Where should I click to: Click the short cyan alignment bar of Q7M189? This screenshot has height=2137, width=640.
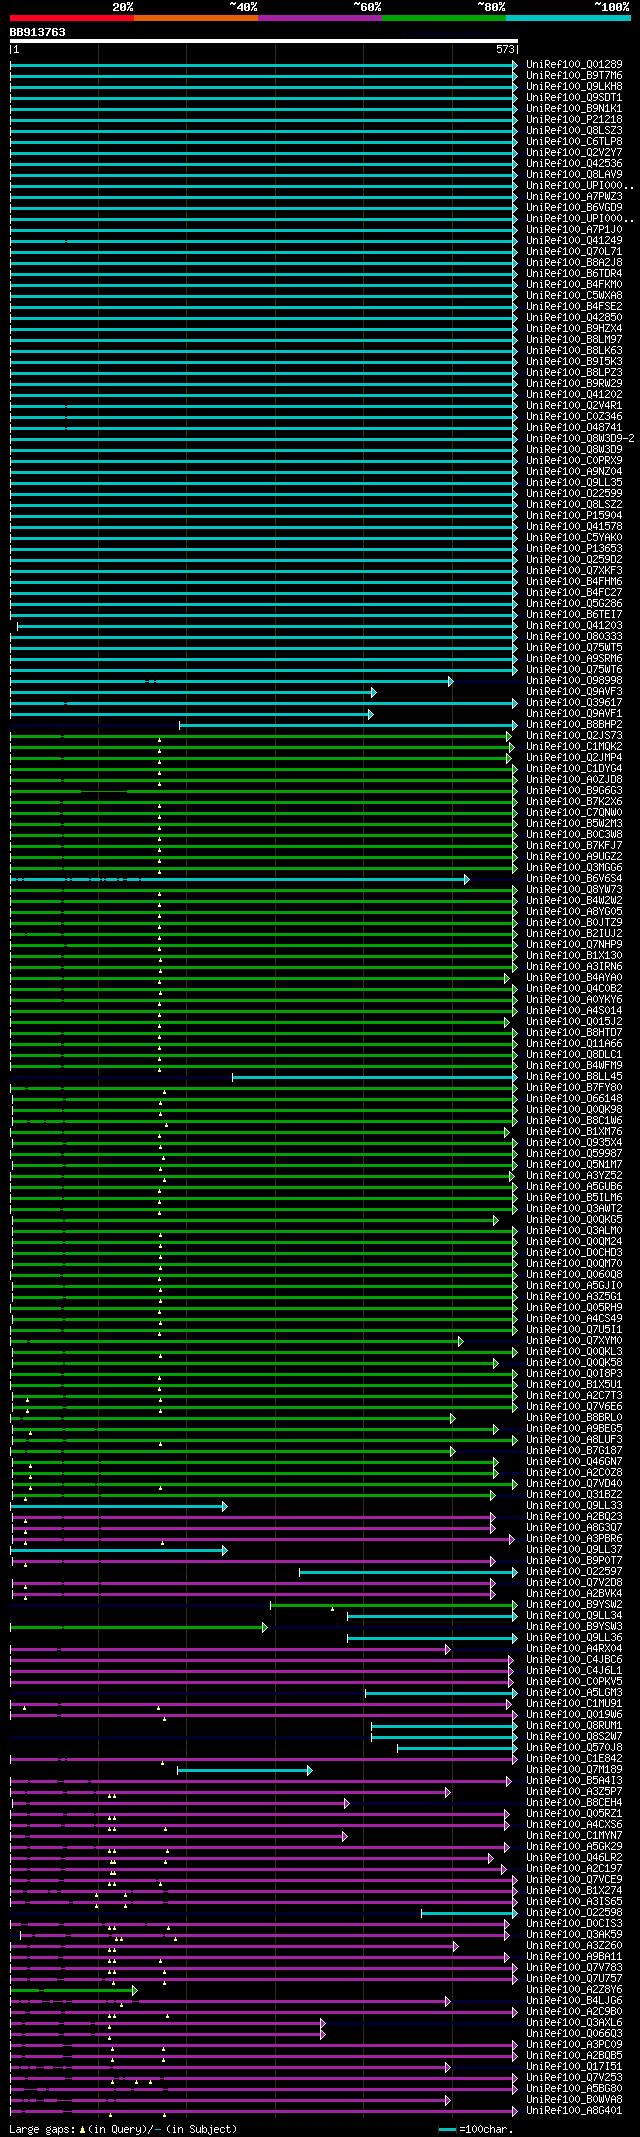(x=244, y=1770)
